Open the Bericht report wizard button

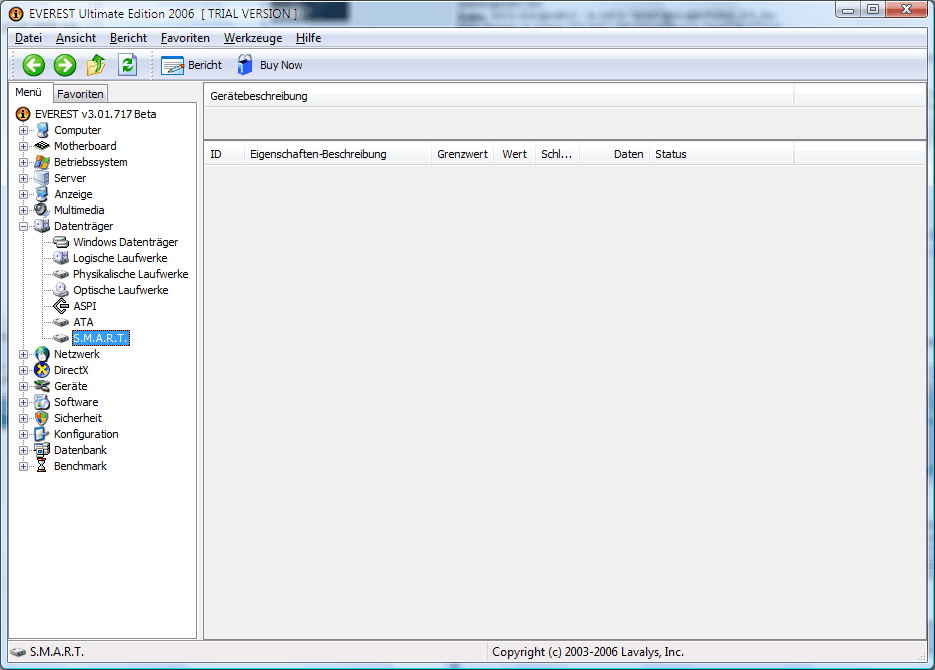coord(191,65)
